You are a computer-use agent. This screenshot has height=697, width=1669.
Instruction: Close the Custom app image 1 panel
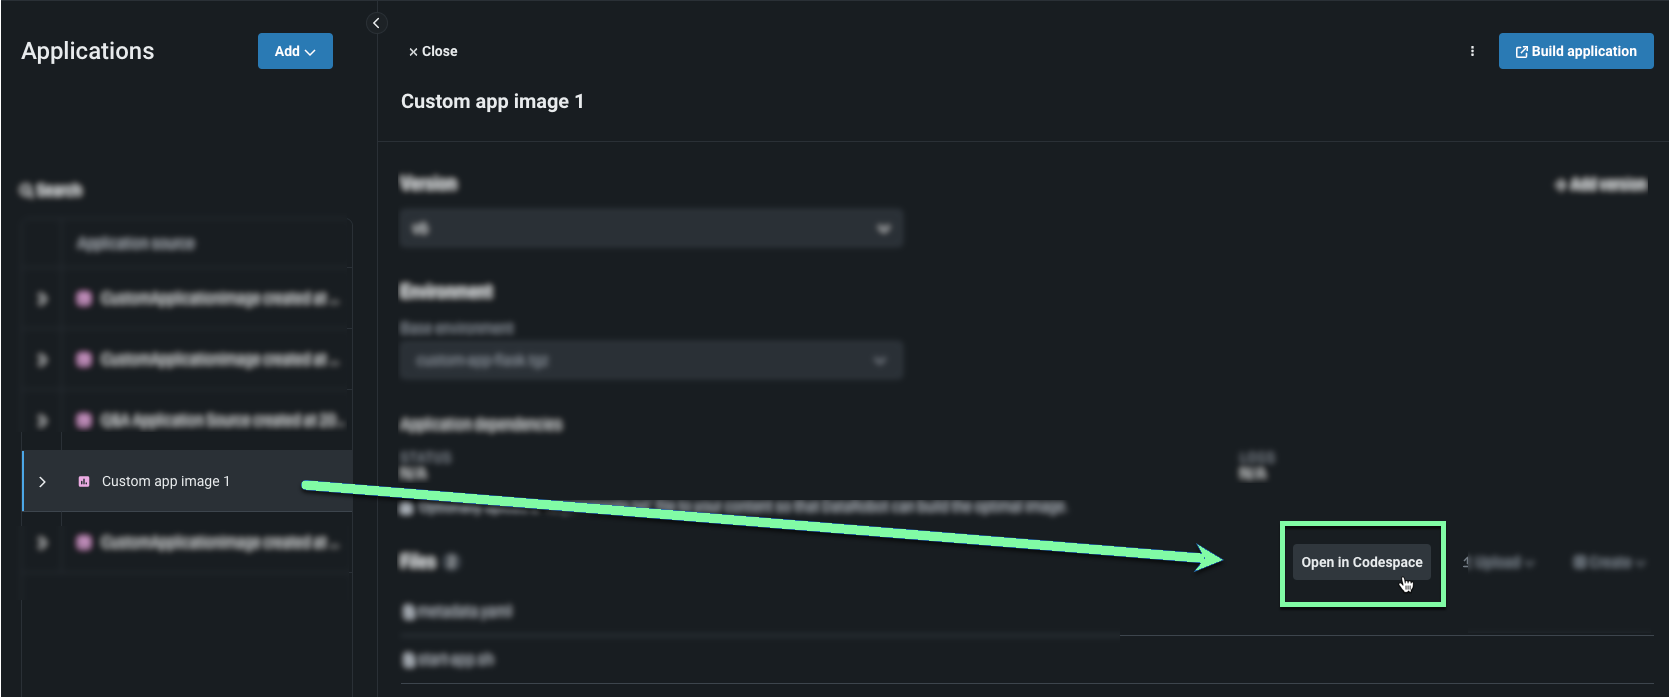tap(433, 51)
